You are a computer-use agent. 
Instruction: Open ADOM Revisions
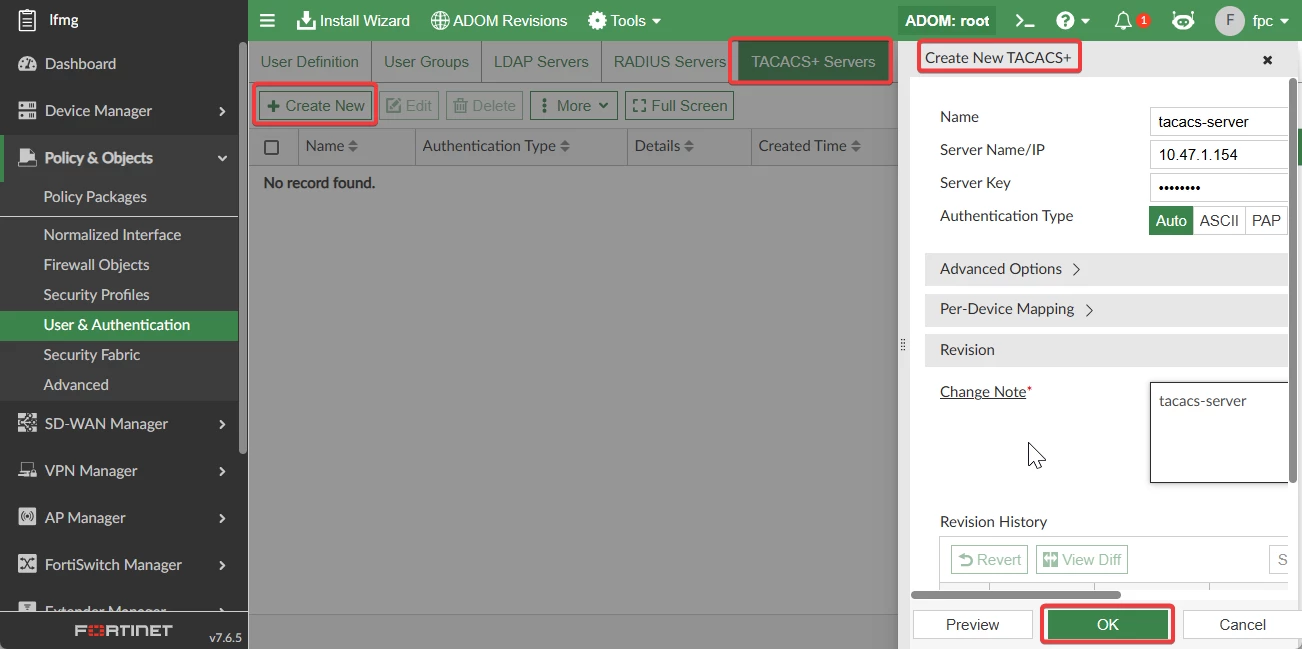click(499, 20)
